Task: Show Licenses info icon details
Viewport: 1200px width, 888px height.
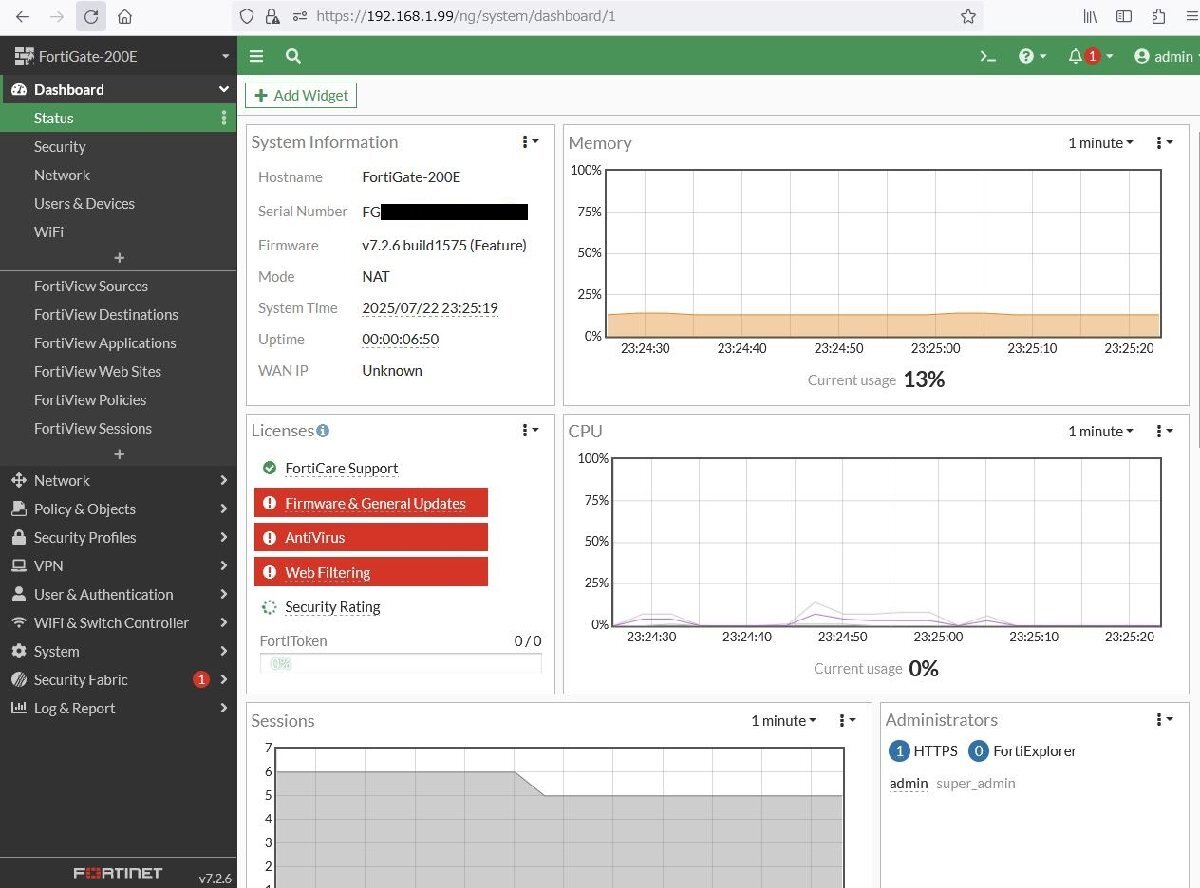Action: click(323, 431)
